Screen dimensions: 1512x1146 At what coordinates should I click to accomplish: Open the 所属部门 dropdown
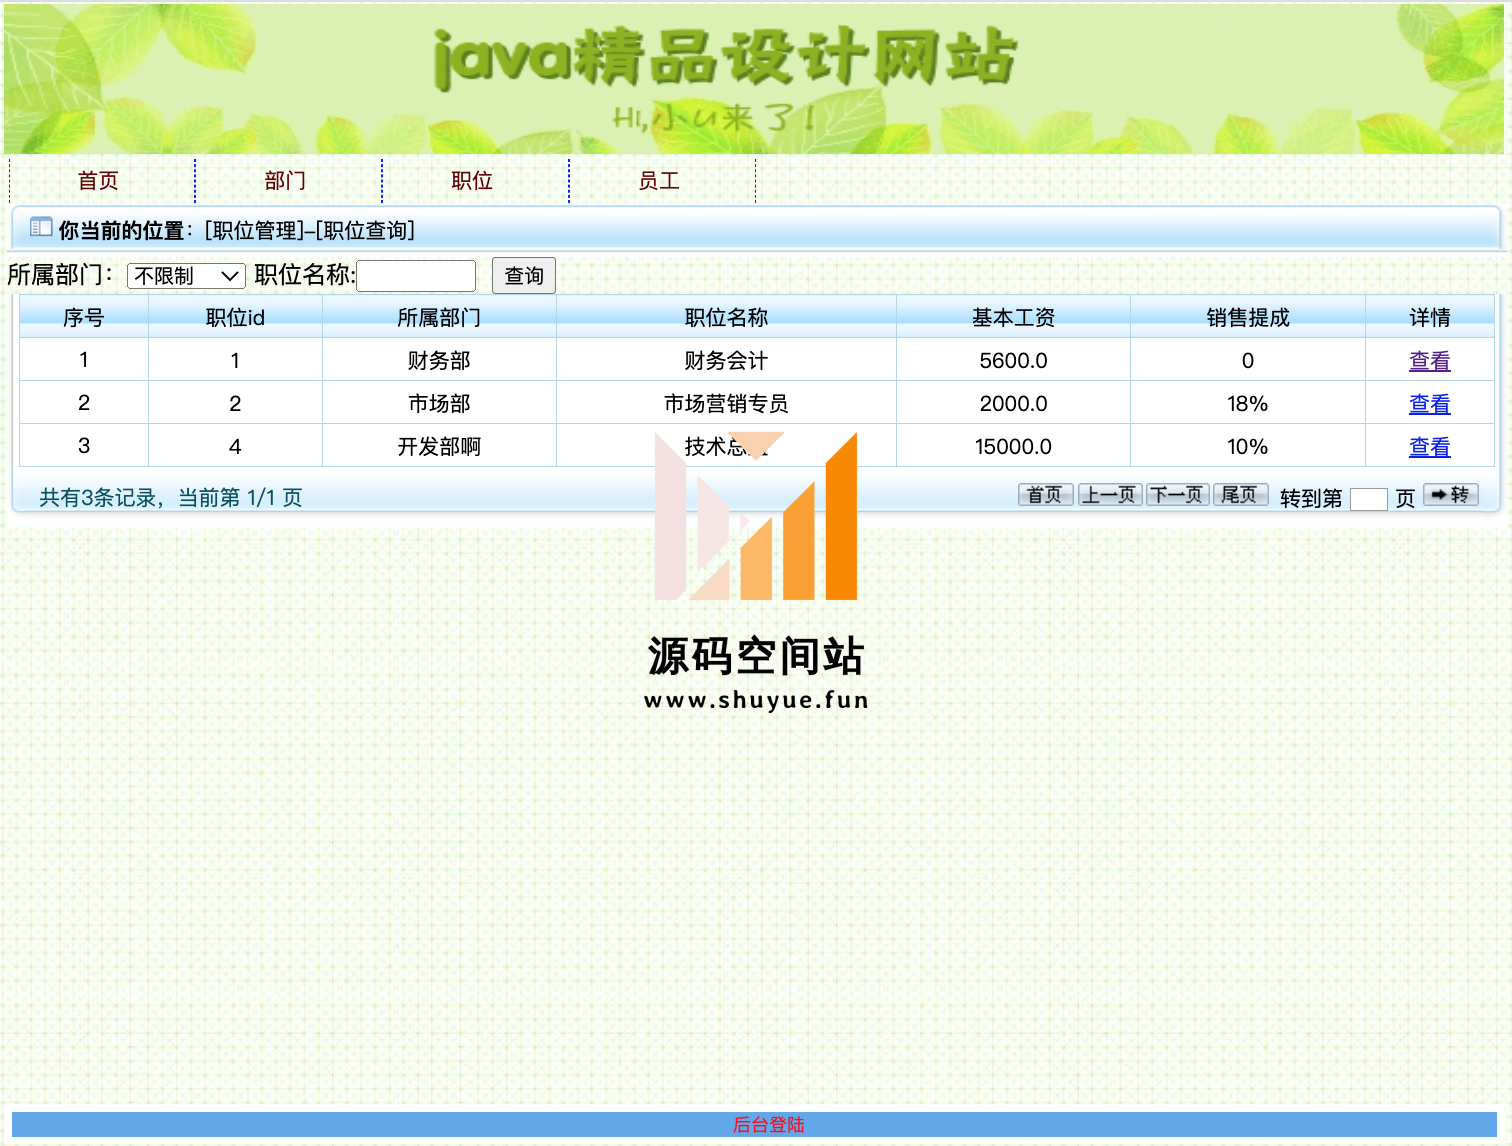point(187,276)
